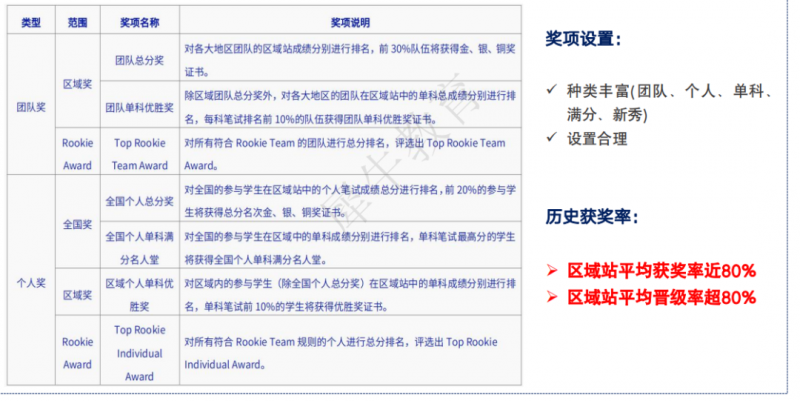
Task: Click the 全国个人总分奖 cell
Action: point(140,202)
